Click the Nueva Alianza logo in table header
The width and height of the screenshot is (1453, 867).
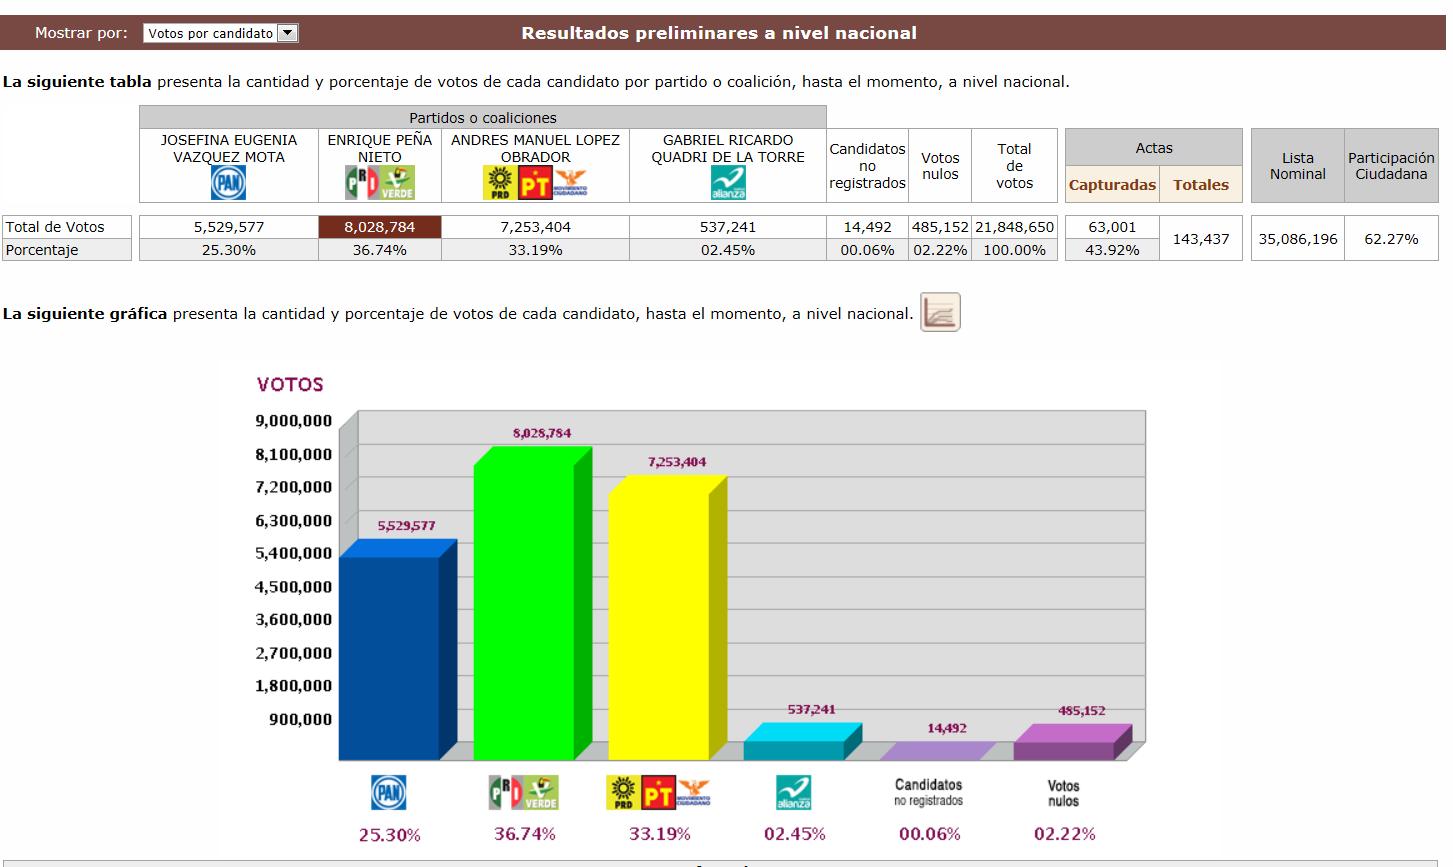coord(728,183)
